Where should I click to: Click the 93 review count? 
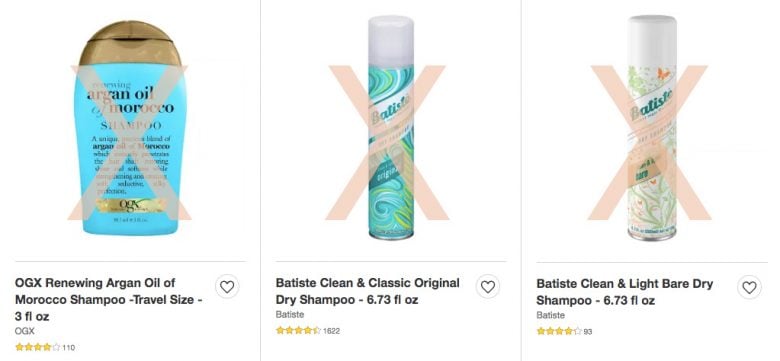pyautogui.click(x=588, y=332)
